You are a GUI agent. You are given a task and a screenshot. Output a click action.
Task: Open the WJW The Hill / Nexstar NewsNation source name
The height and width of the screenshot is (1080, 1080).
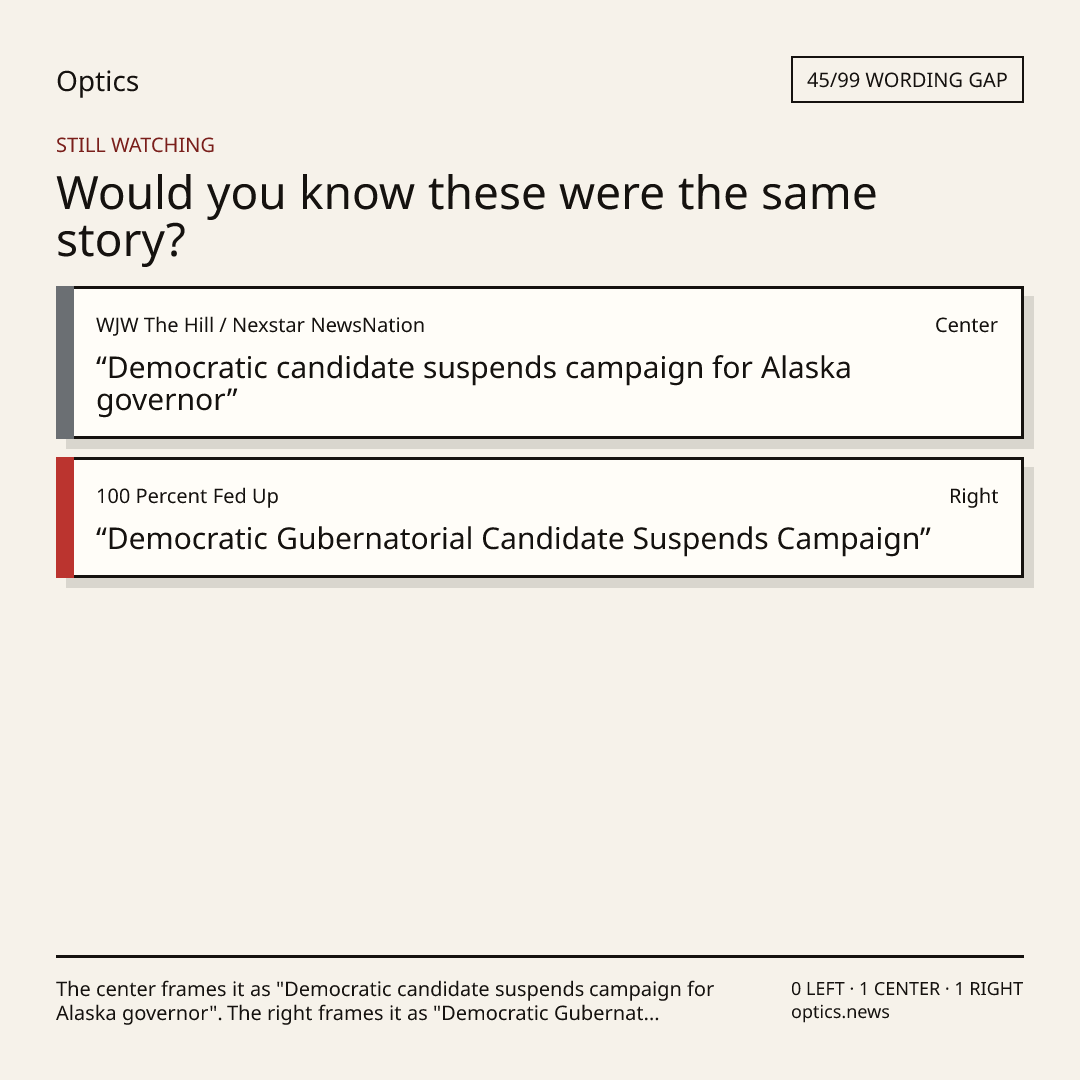[260, 325]
